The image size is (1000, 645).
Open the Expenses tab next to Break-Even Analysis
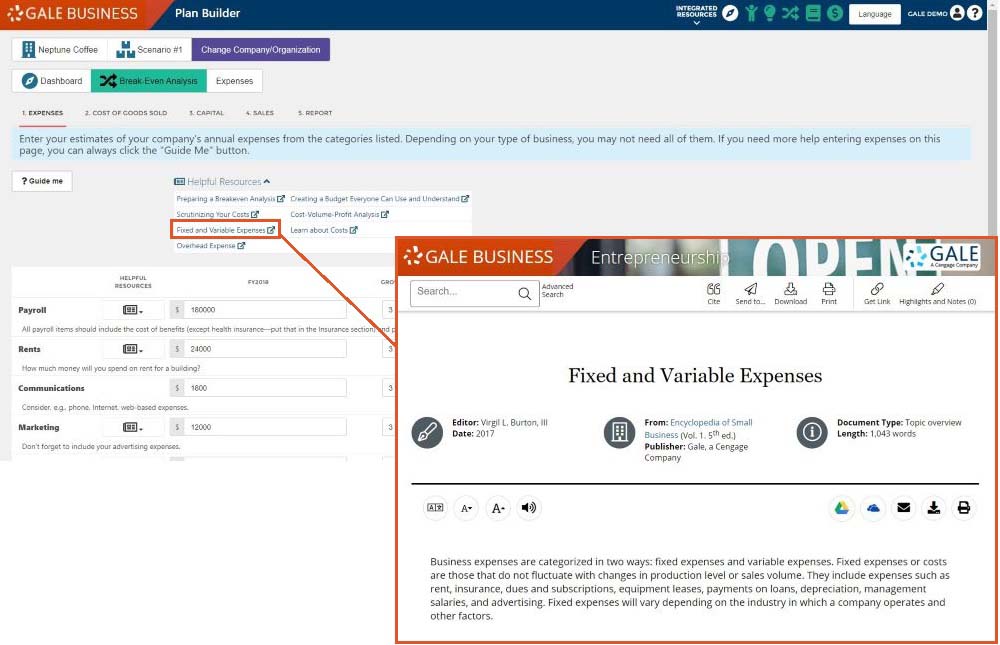(x=234, y=81)
